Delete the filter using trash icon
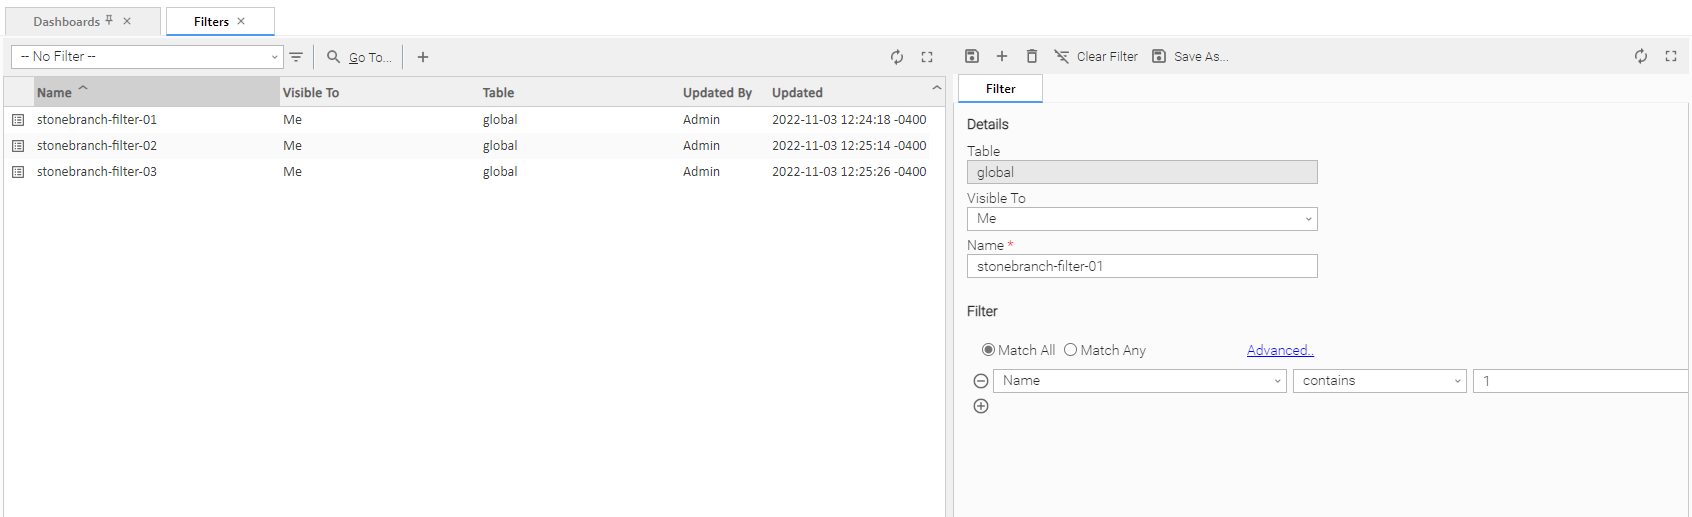Screen dimensions: 1692x517 [1032, 56]
